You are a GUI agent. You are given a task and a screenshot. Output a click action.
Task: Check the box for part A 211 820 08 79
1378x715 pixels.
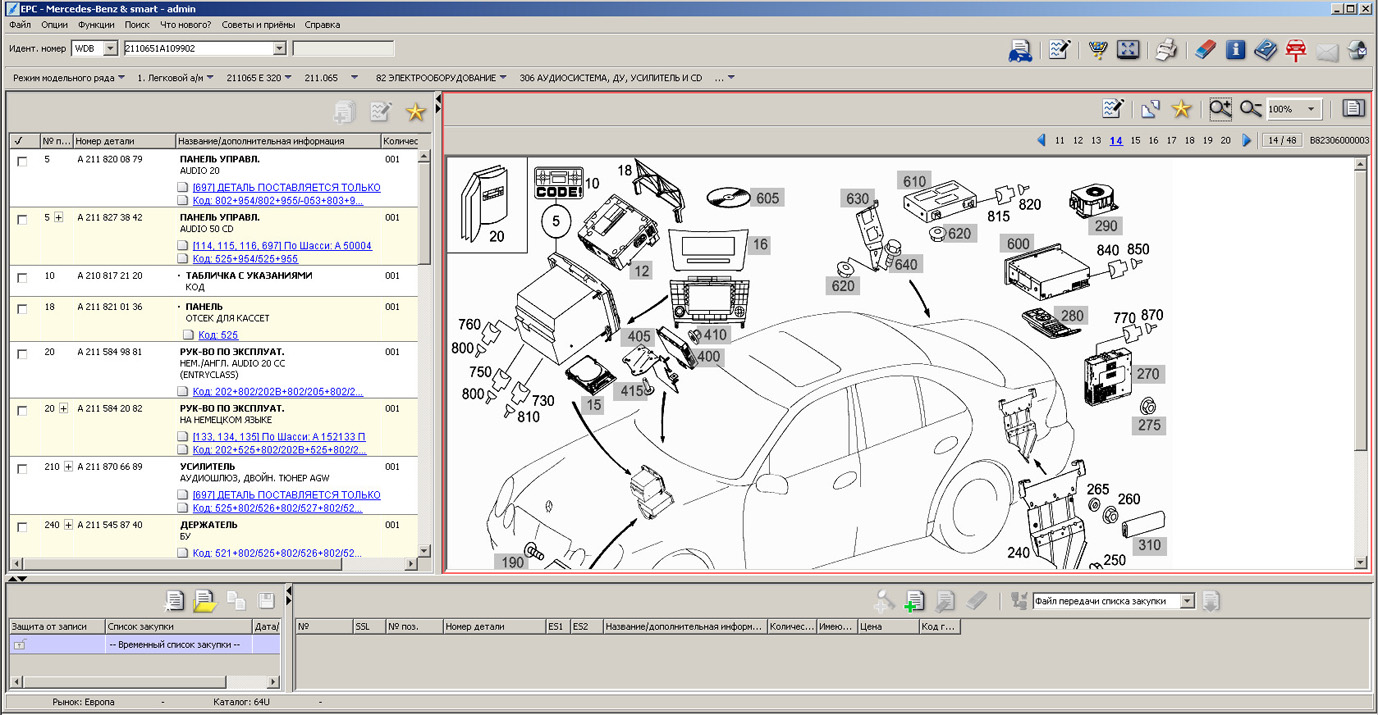pyautogui.click(x=22, y=160)
